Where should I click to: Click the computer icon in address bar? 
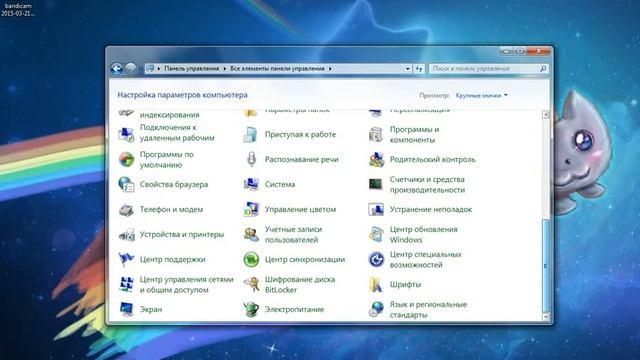pyautogui.click(x=150, y=69)
